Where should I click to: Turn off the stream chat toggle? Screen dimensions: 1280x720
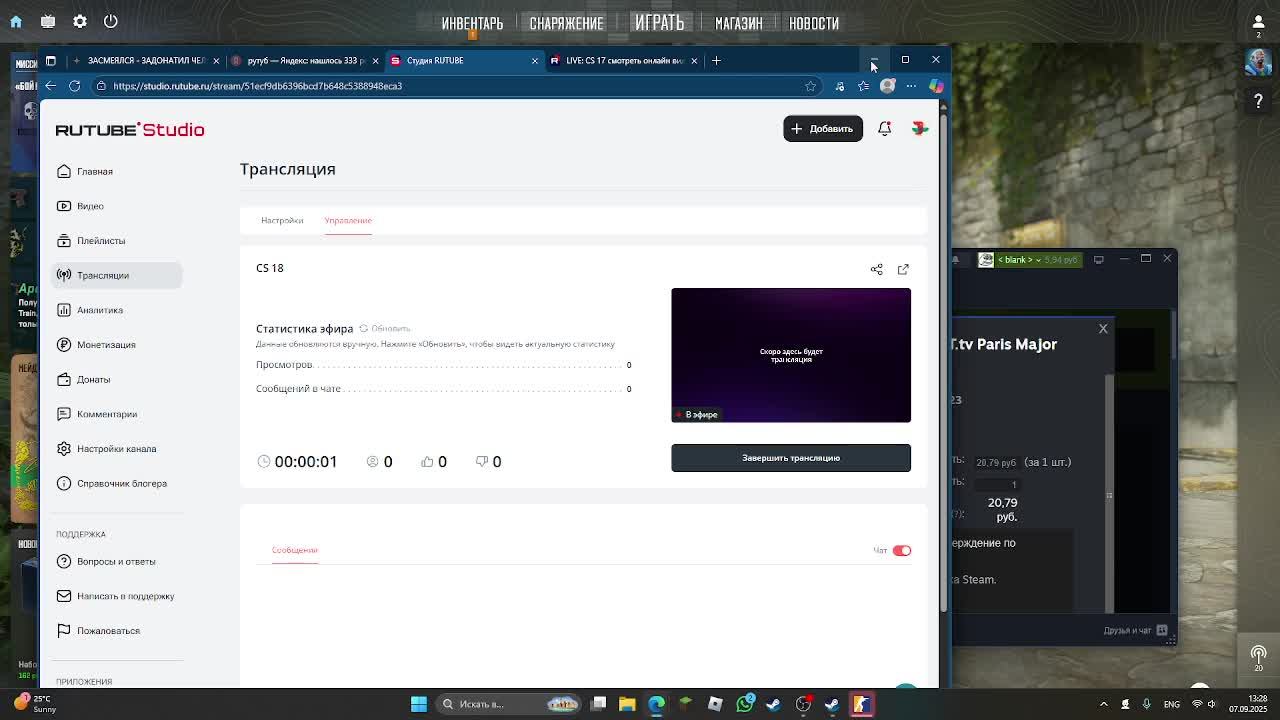click(x=902, y=550)
